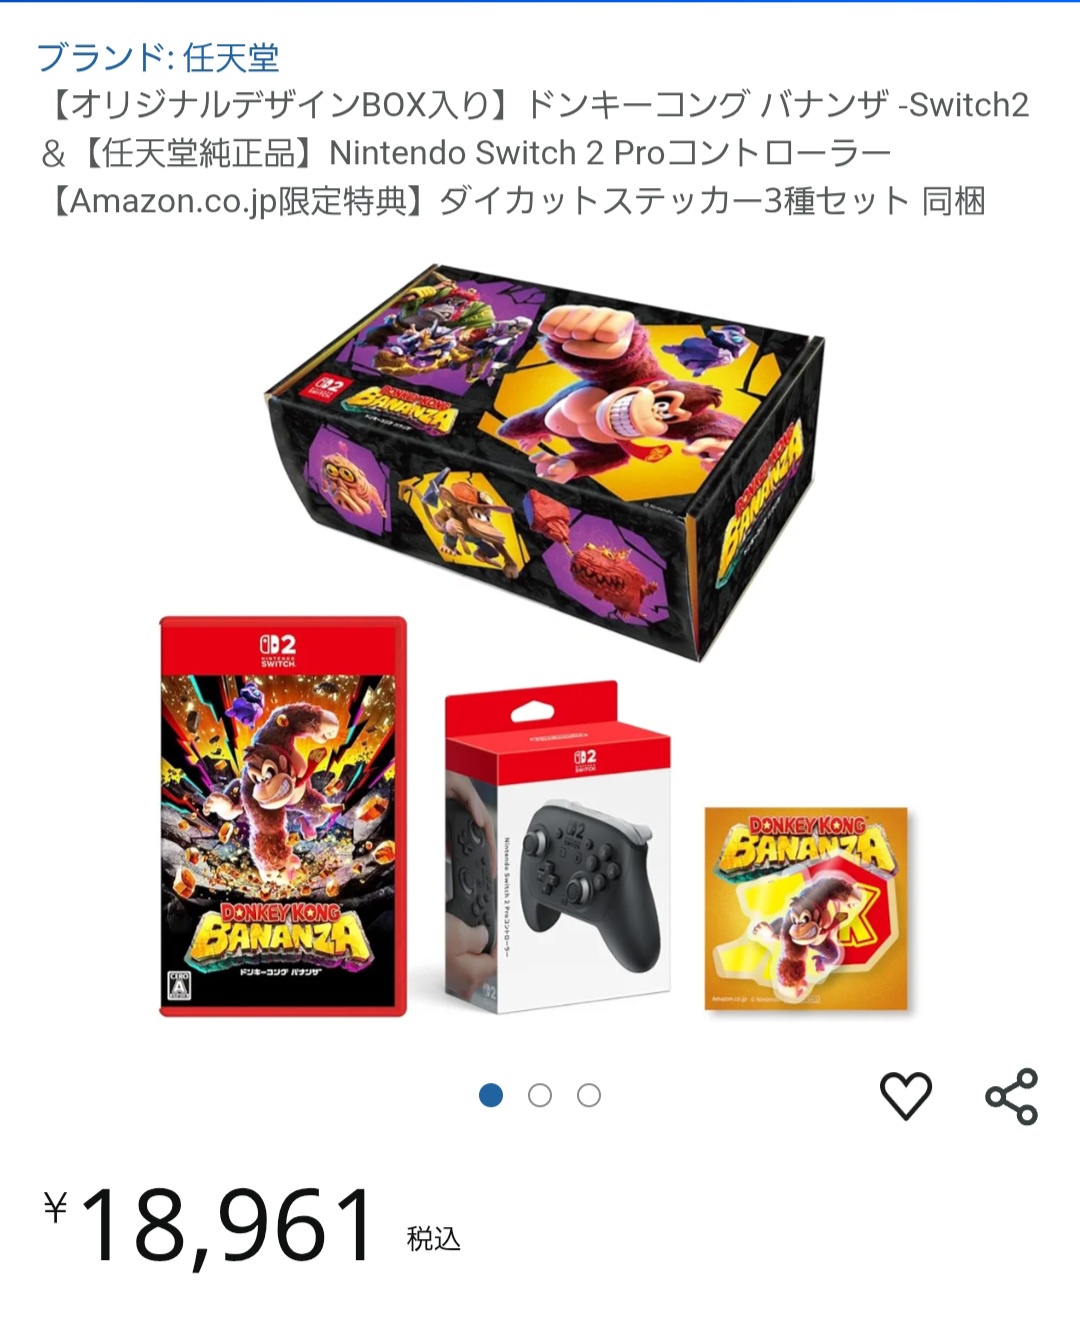Viewport: 1080px width, 1321px height.
Task: Click the 税込 tax-included label
Action: (433, 1239)
